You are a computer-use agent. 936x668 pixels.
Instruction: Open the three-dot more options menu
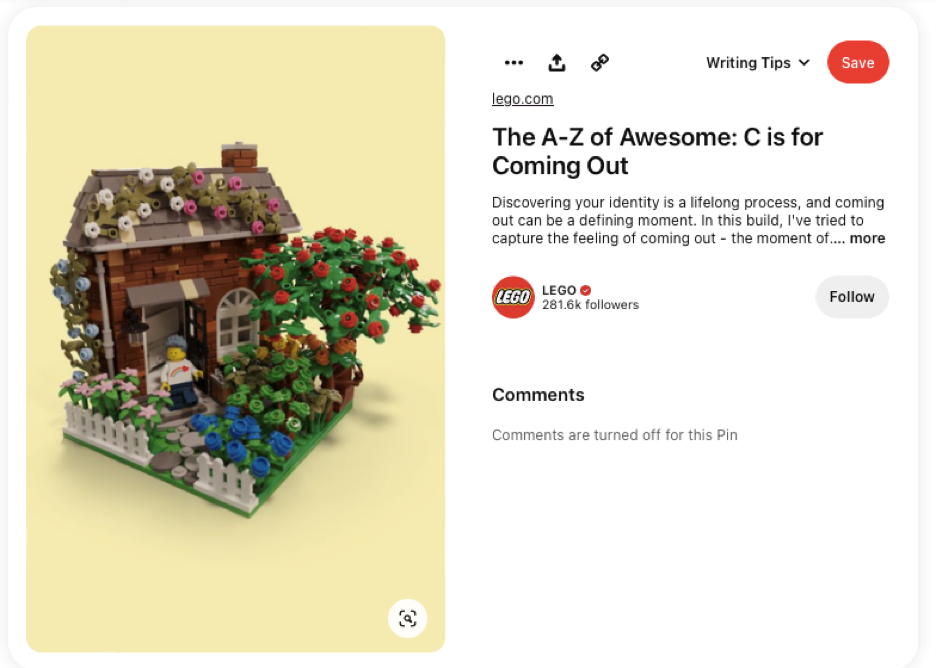tap(513, 63)
